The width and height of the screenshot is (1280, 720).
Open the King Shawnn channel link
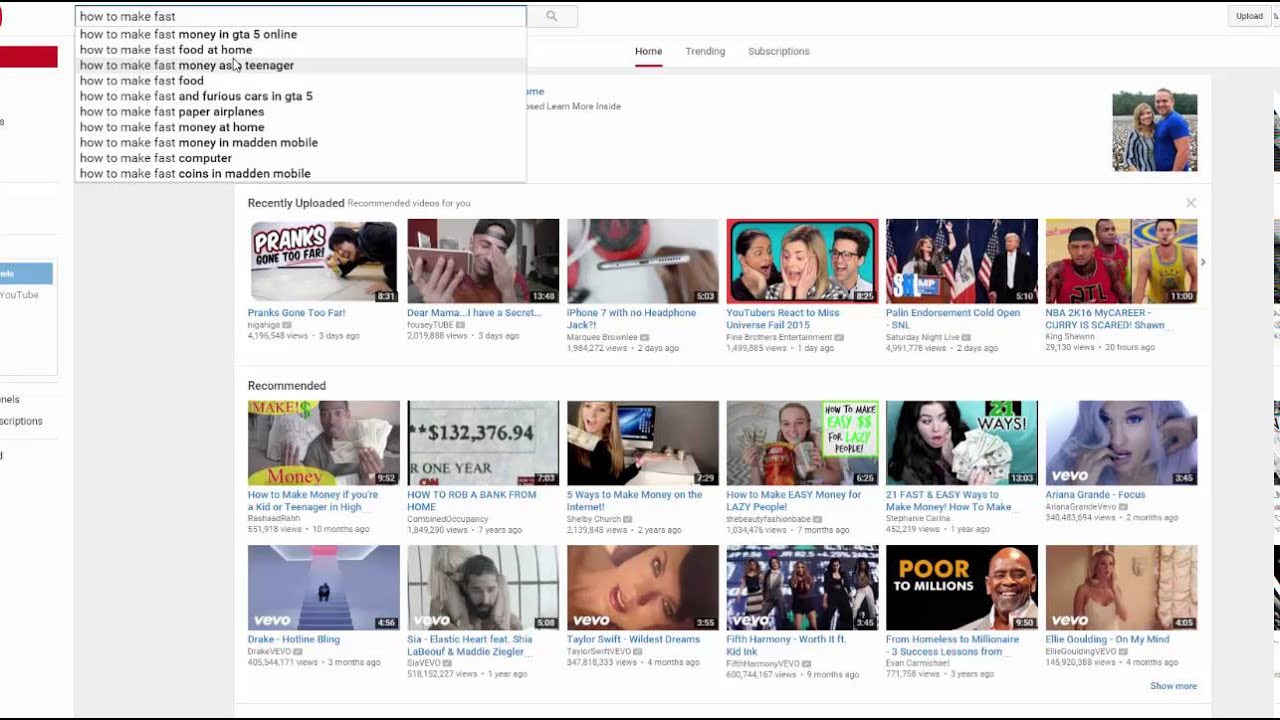(x=1070, y=337)
